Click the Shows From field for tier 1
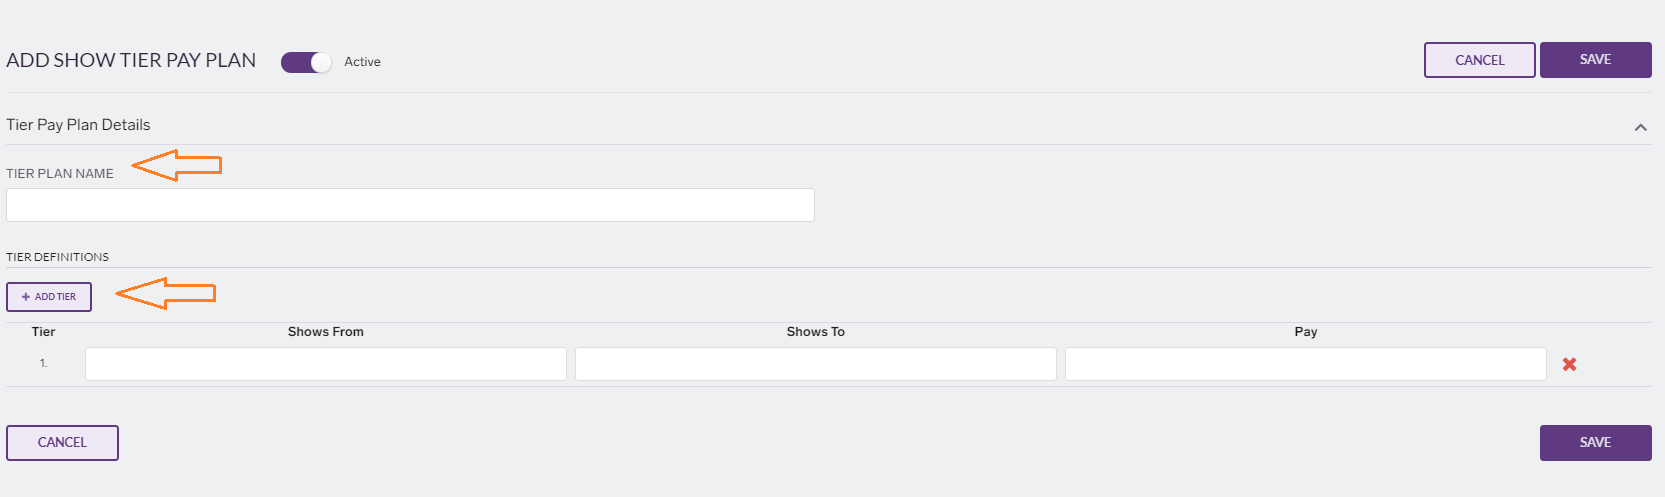The image size is (1665, 497). tap(326, 364)
